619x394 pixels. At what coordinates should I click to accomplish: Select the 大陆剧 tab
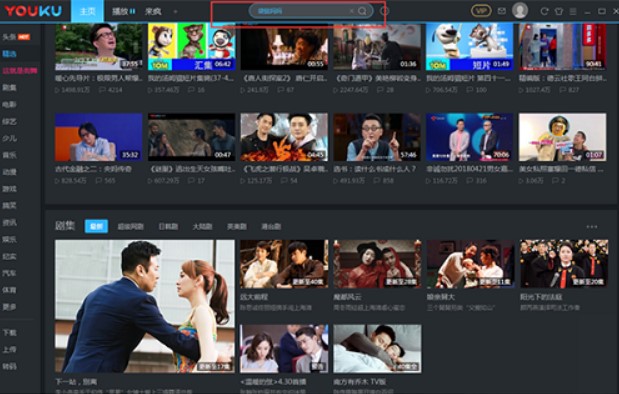[x=202, y=227]
